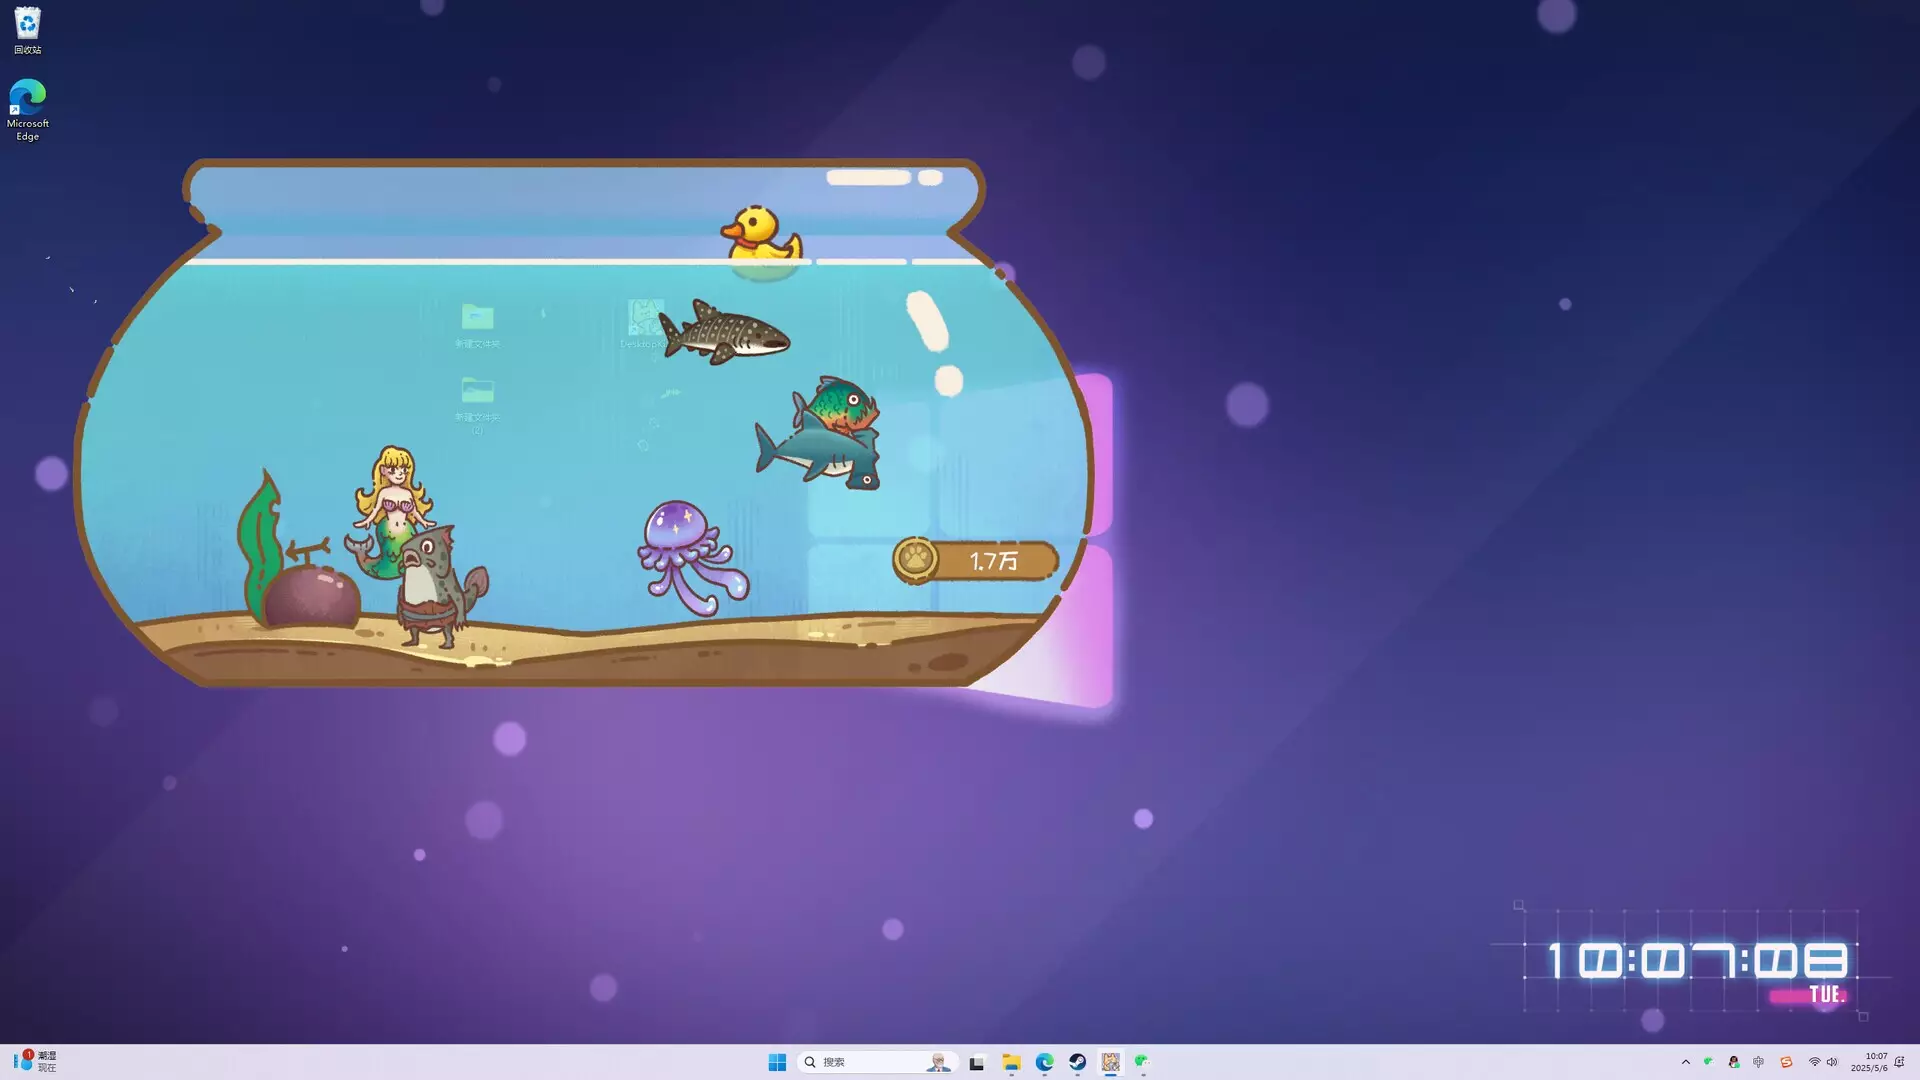Expand the hidden system tray icons chevron
The width and height of the screenshot is (1920, 1080).
[x=1685, y=1062]
